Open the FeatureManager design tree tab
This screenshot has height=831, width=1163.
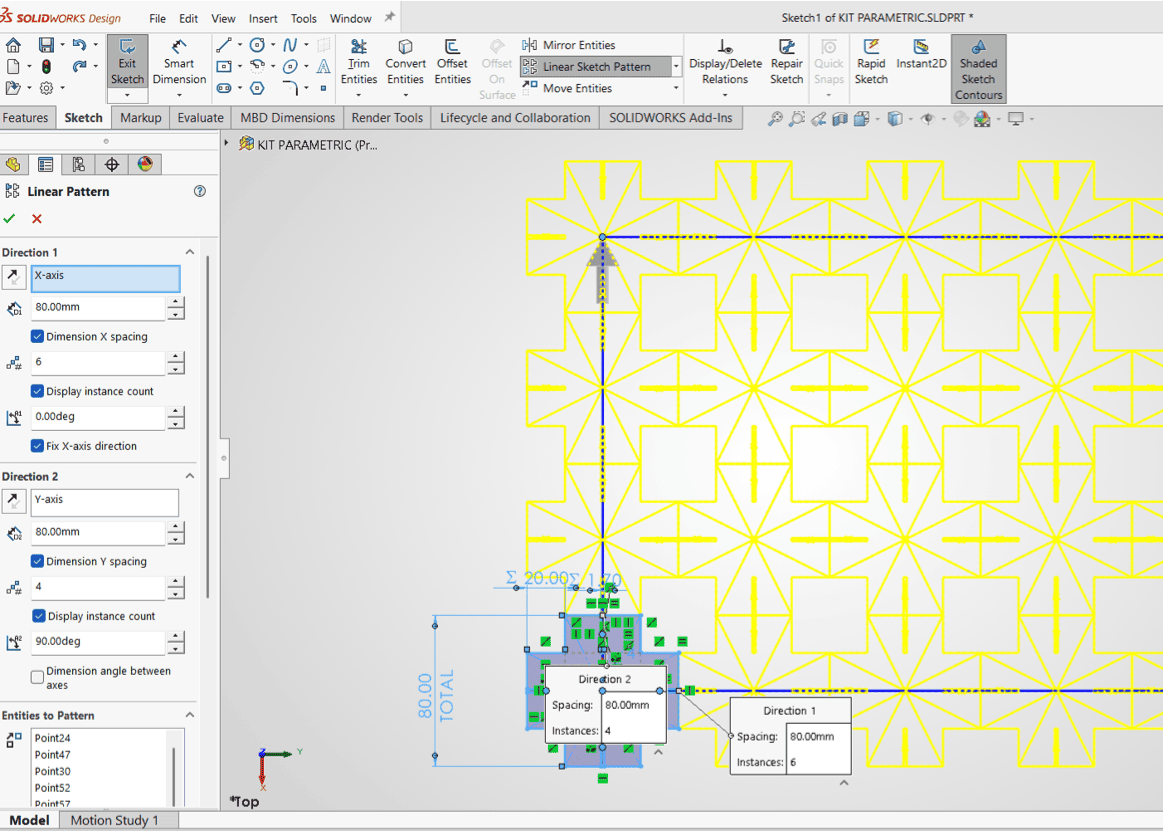point(13,164)
